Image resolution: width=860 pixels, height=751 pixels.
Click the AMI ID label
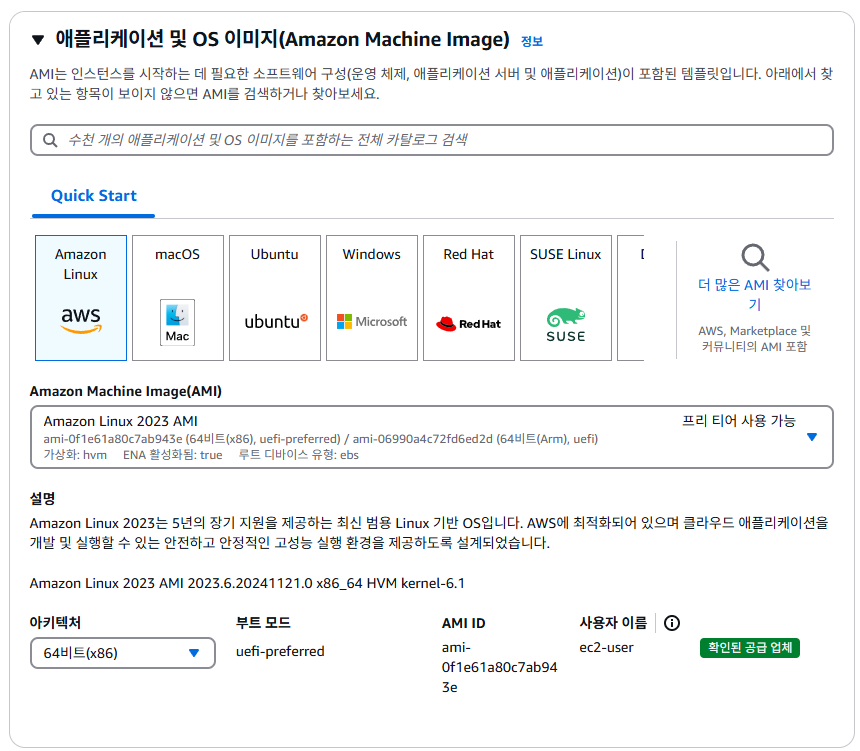point(463,623)
